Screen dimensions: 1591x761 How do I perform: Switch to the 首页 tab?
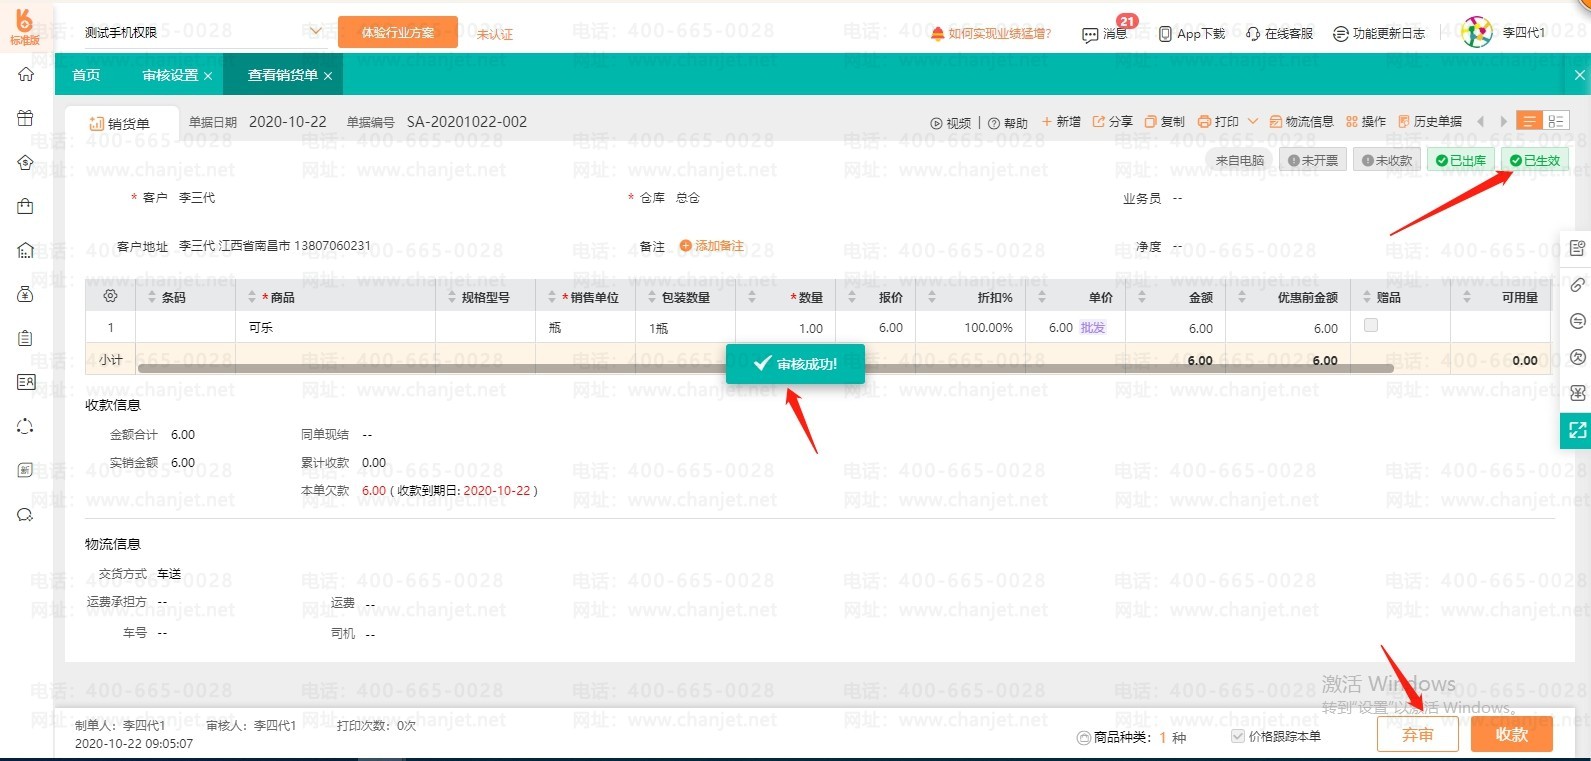tap(87, 75)
